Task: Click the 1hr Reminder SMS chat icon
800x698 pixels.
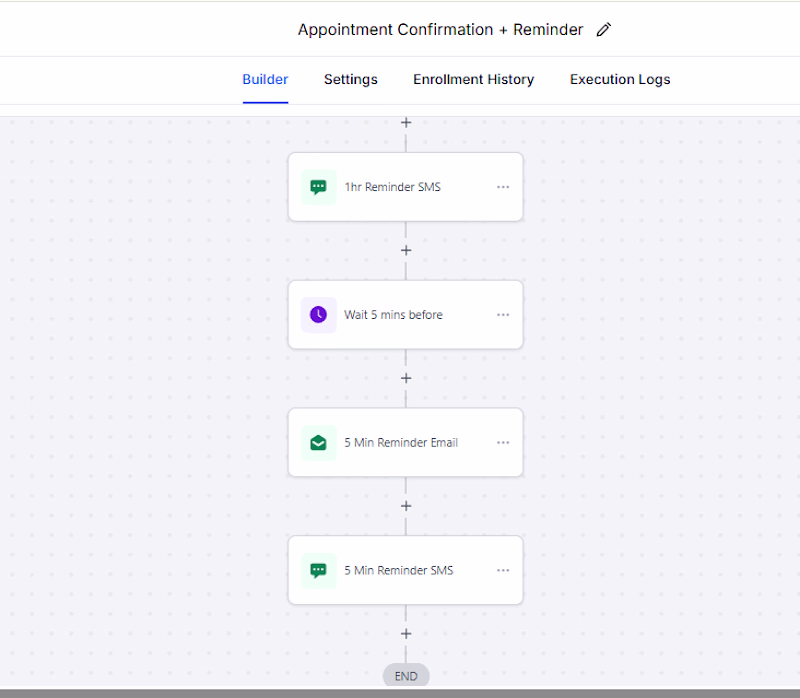Action: click(318, 187)
